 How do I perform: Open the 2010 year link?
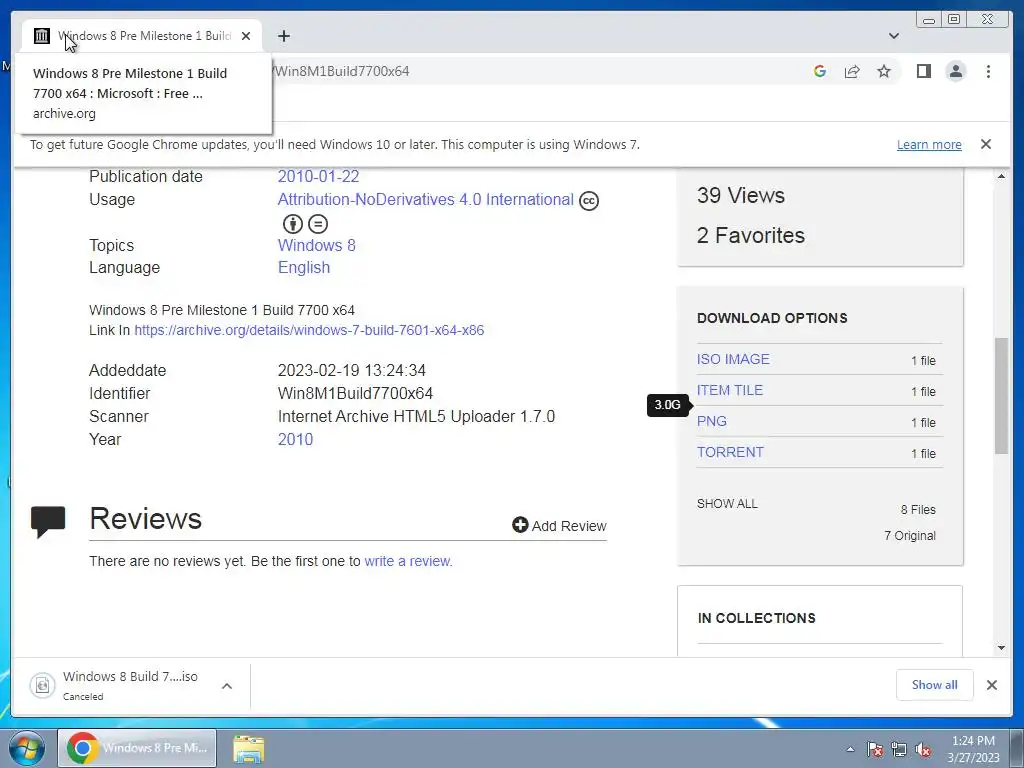[295, 439]
